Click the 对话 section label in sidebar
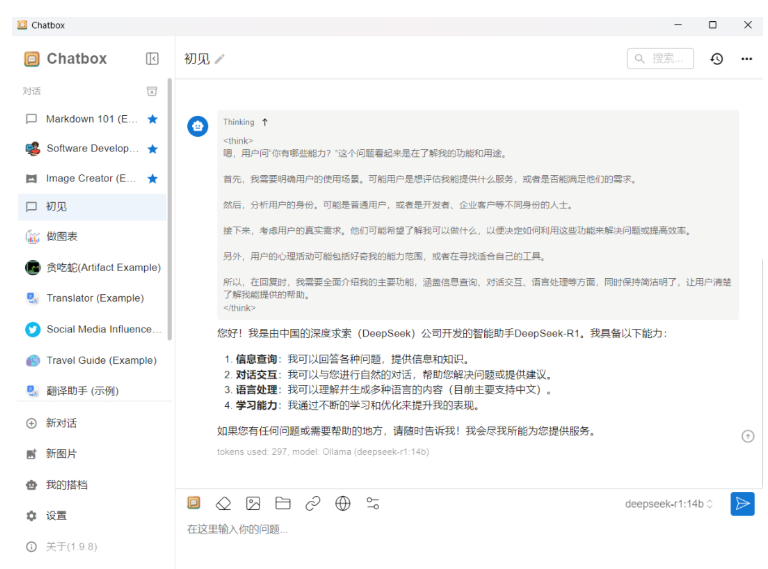 click(x=32, y=92)
